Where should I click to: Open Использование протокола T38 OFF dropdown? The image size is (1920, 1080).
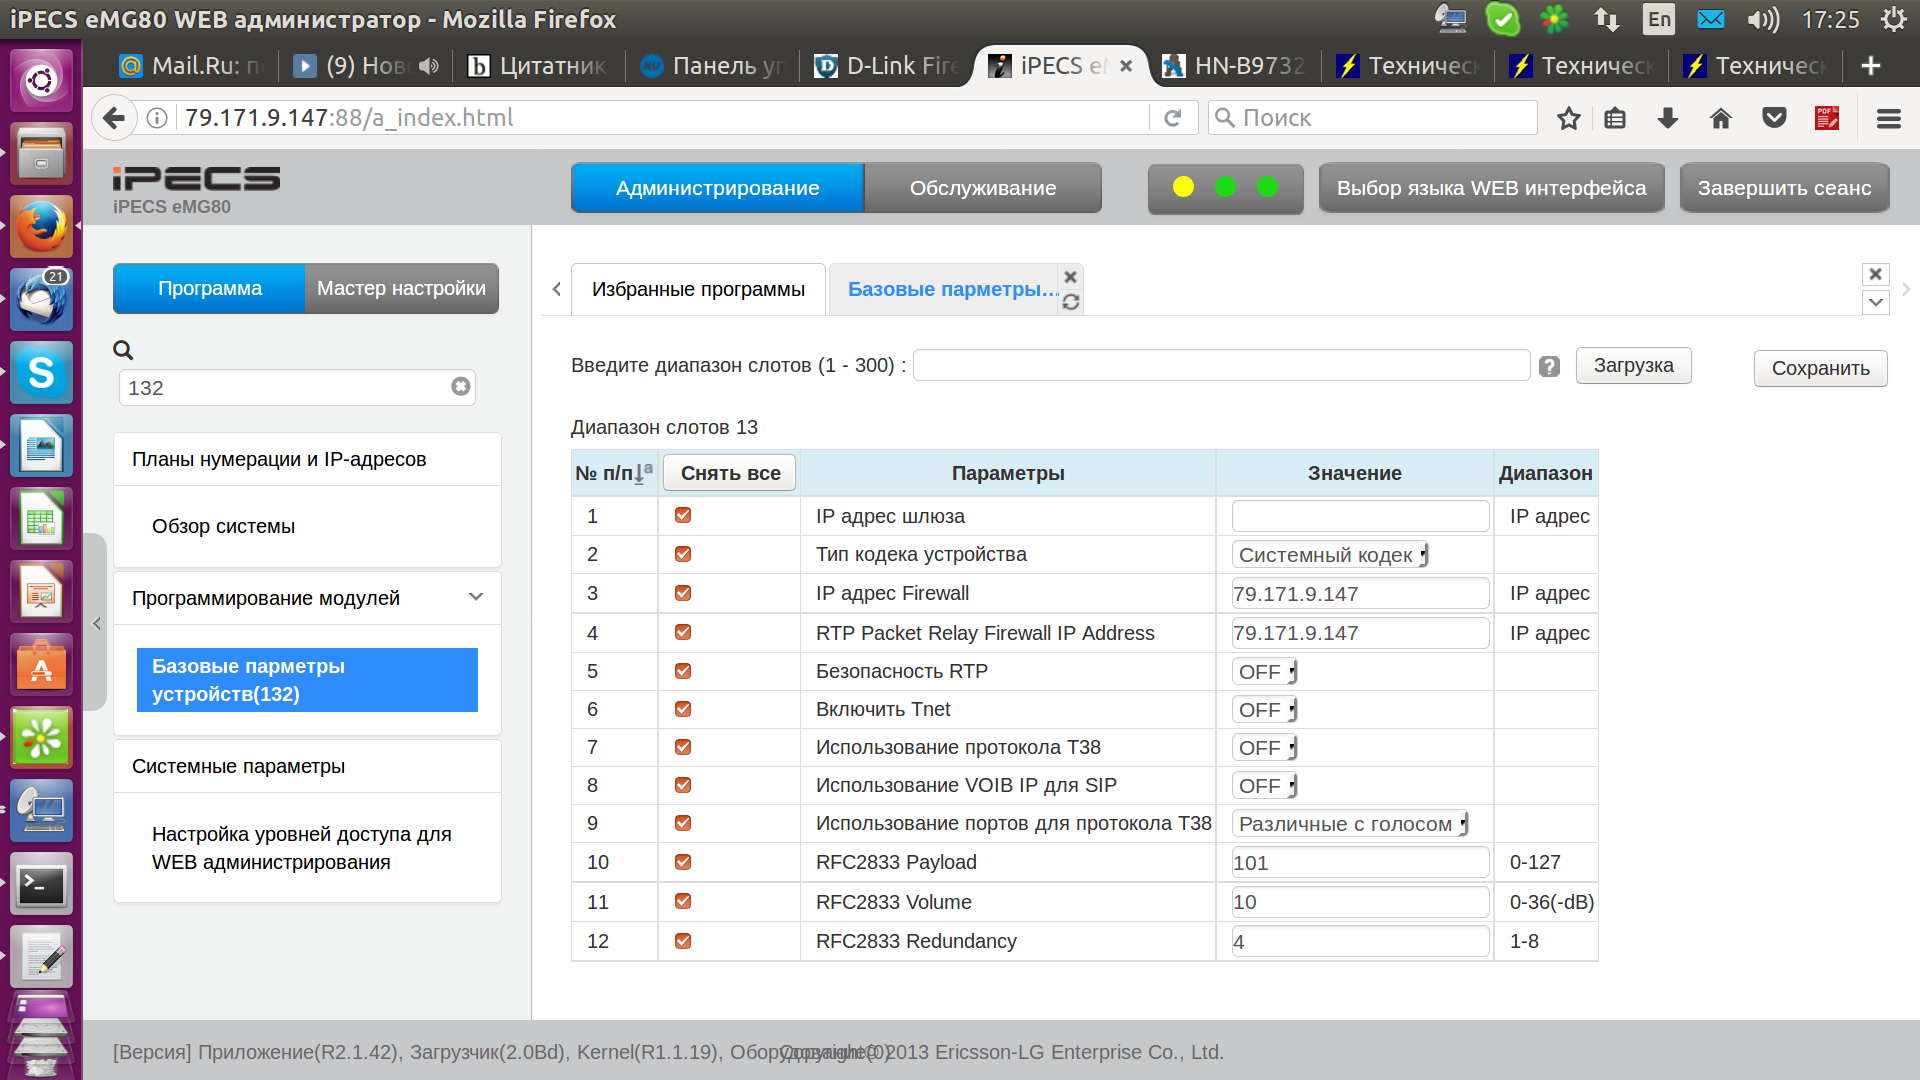click(1265, 748)
